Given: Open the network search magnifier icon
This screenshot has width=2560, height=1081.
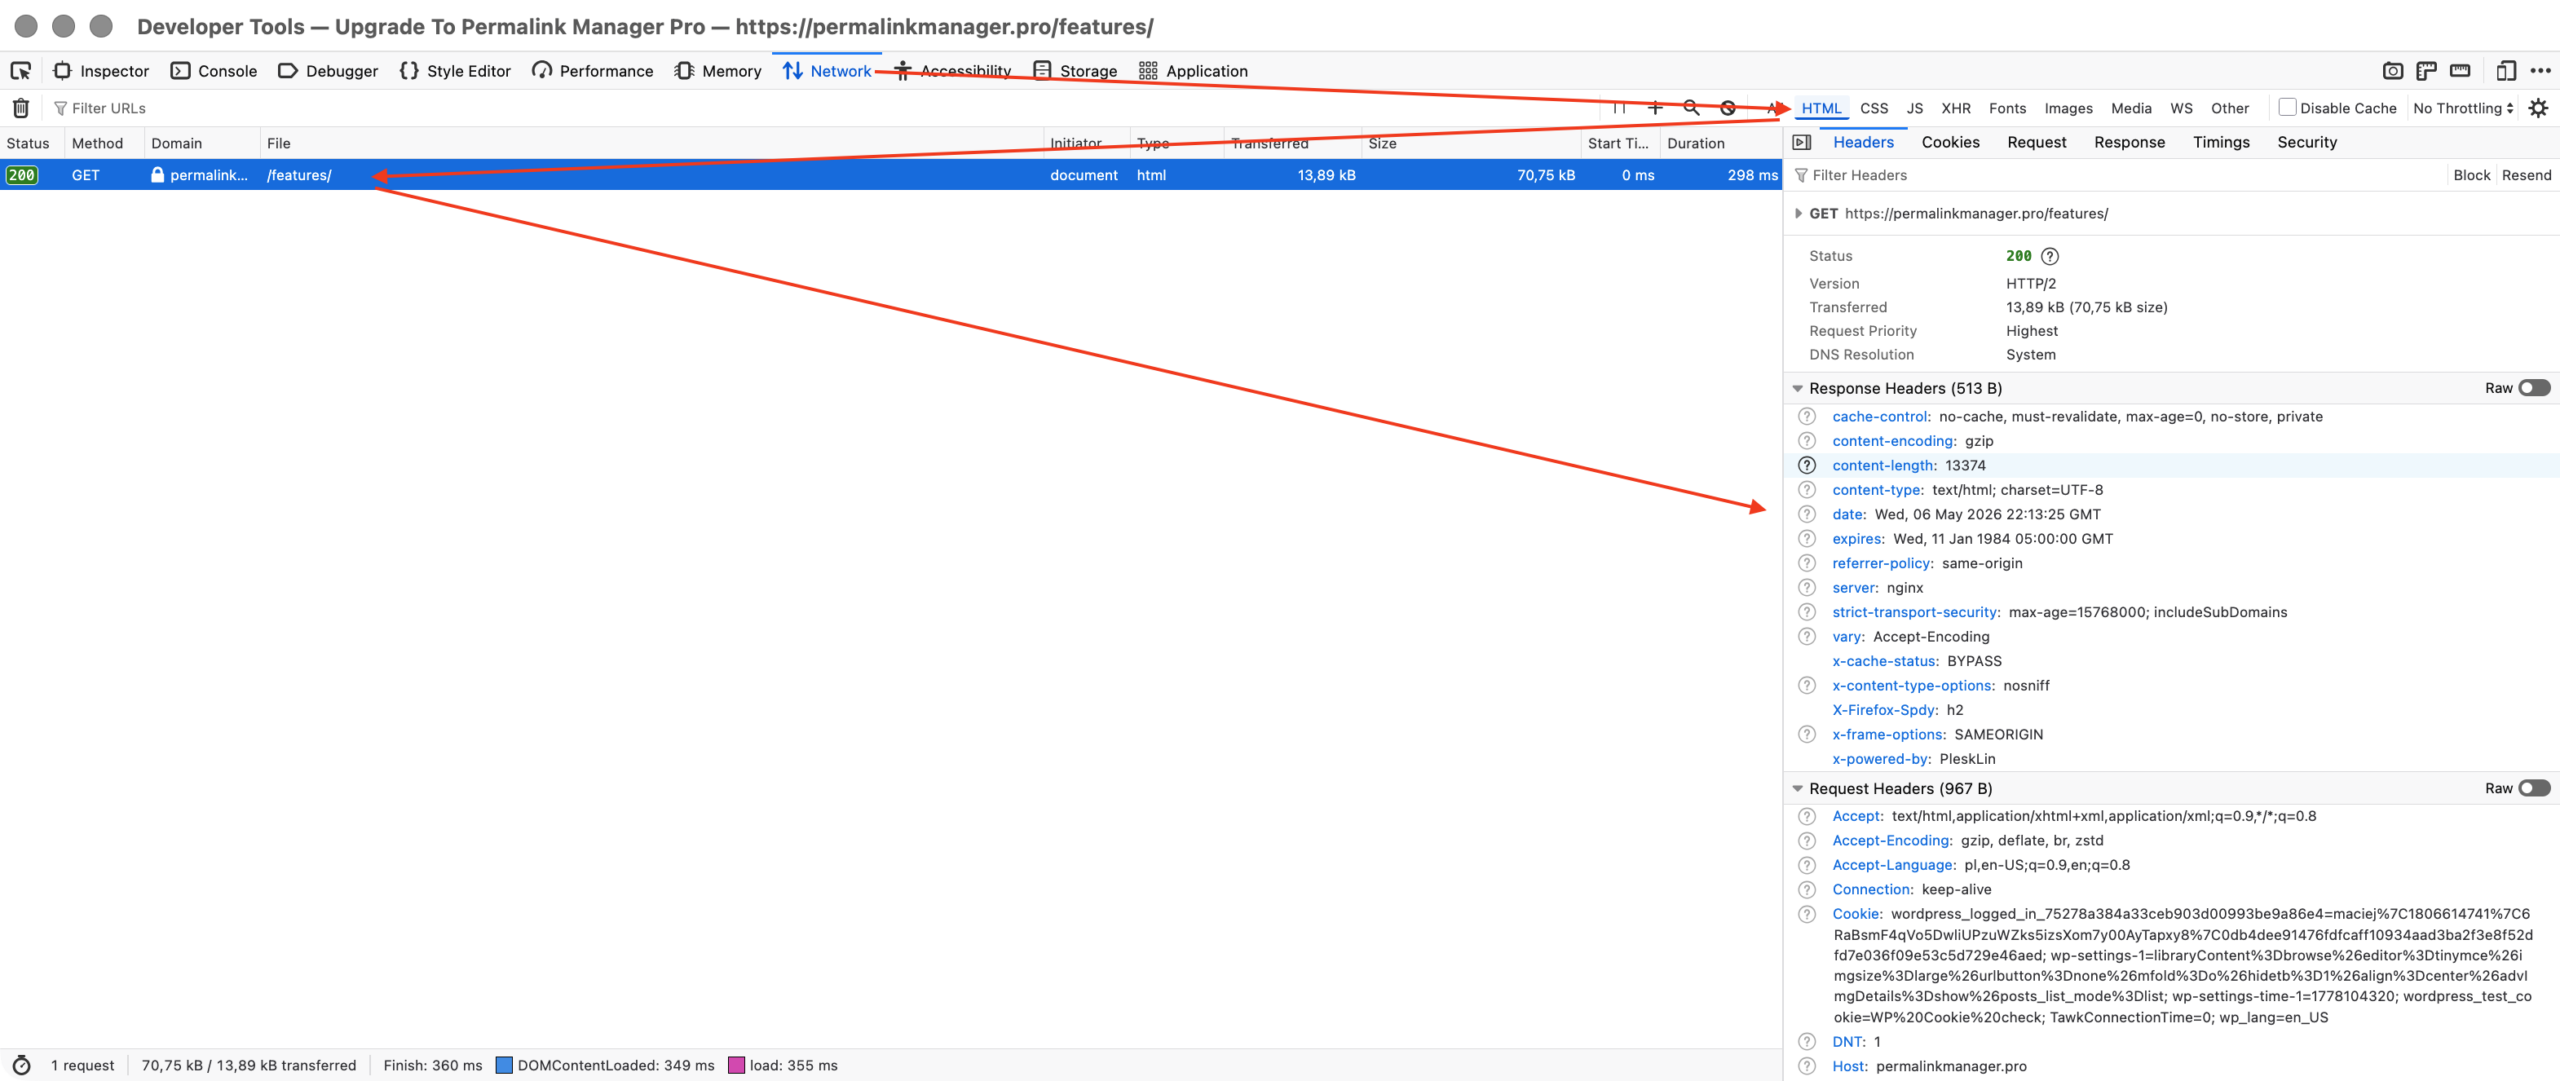Looking at the screenshot, I should pyautogui.click(x=1691, y=108).
